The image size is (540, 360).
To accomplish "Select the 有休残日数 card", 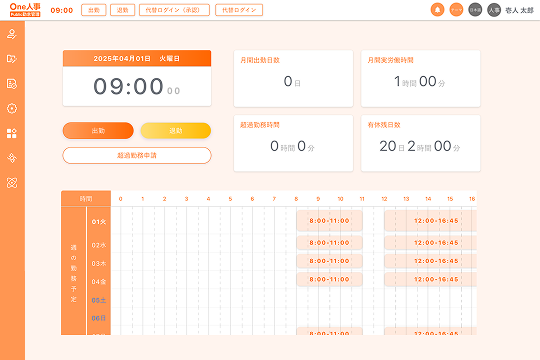I will tap(420, 143).
